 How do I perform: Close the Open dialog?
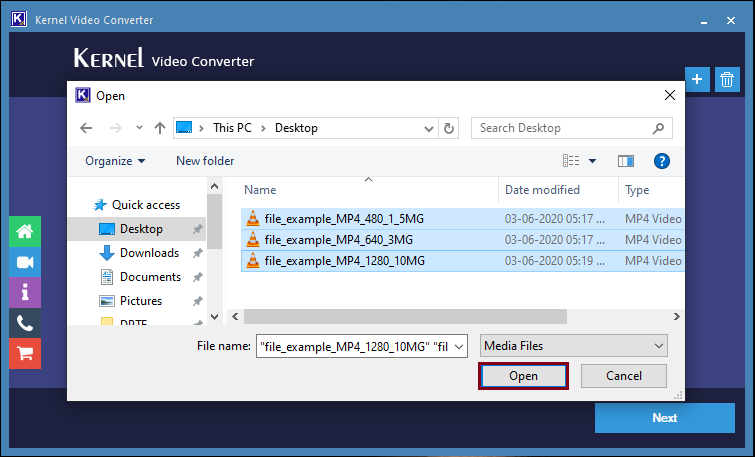click(669, 95)
